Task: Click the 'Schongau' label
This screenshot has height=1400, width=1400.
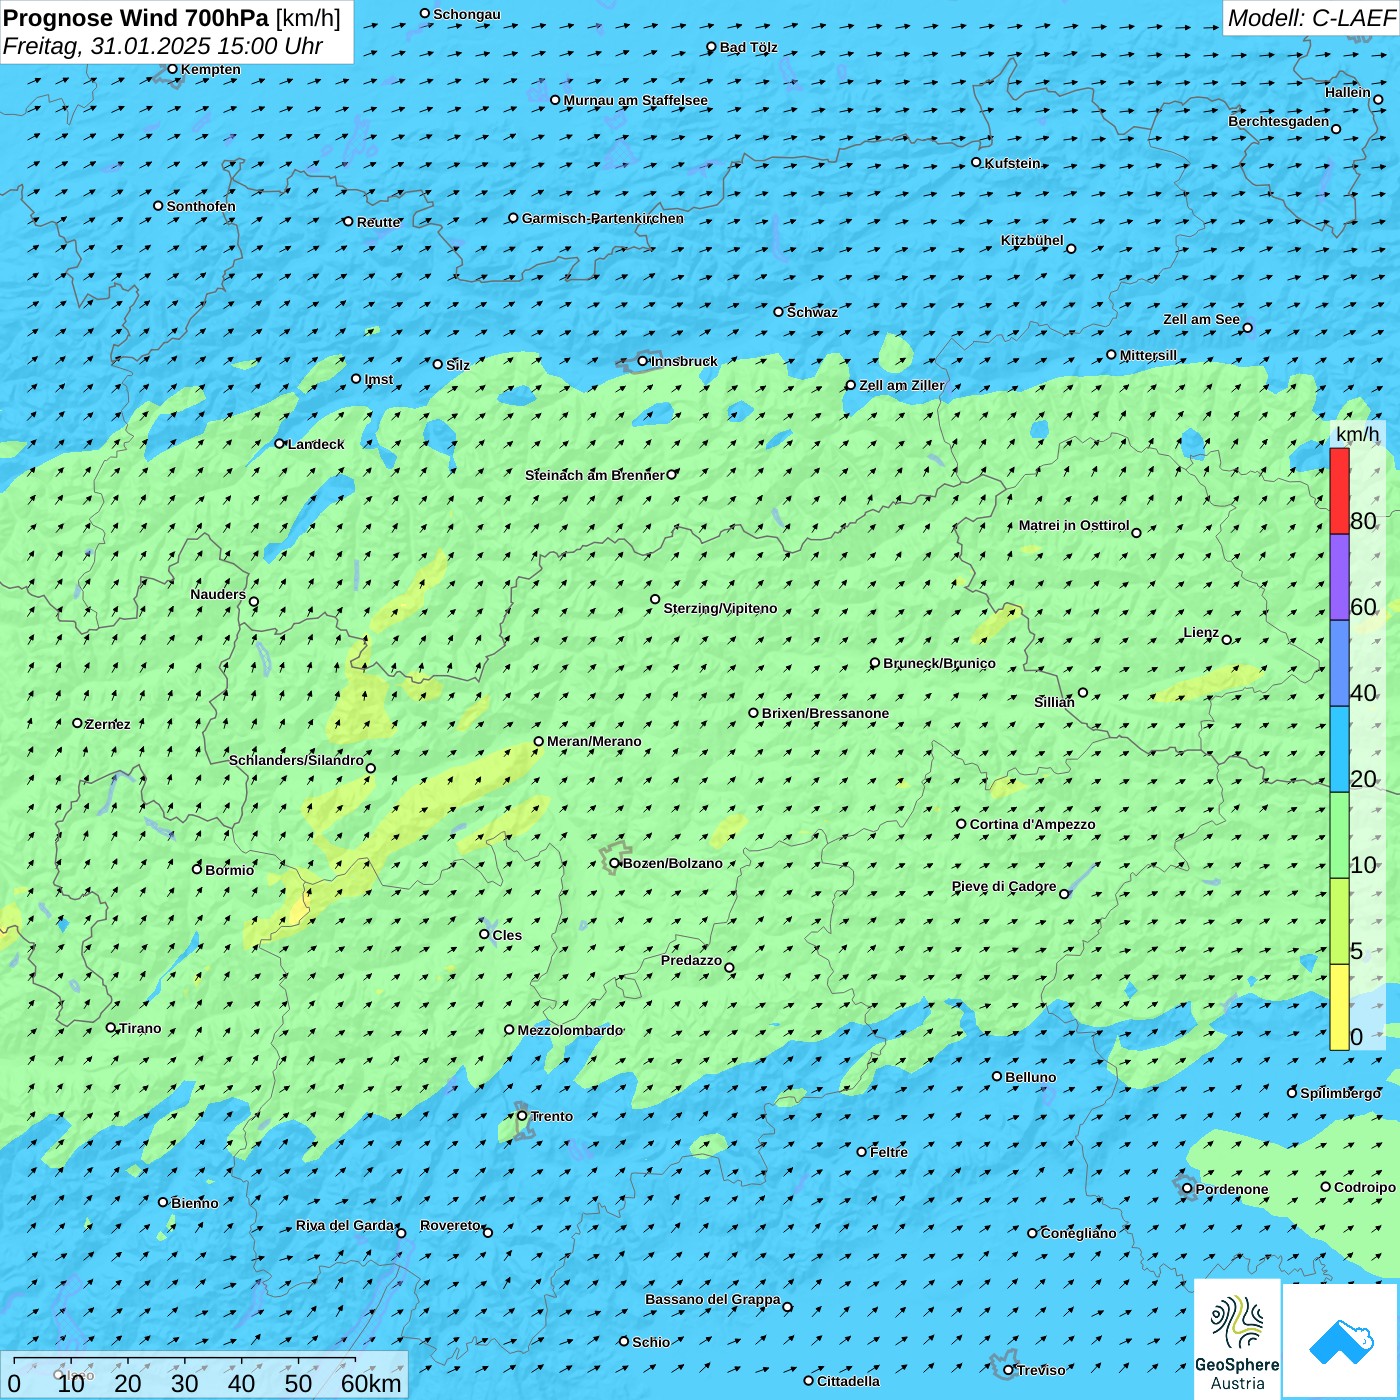Action: click(467, 14)
